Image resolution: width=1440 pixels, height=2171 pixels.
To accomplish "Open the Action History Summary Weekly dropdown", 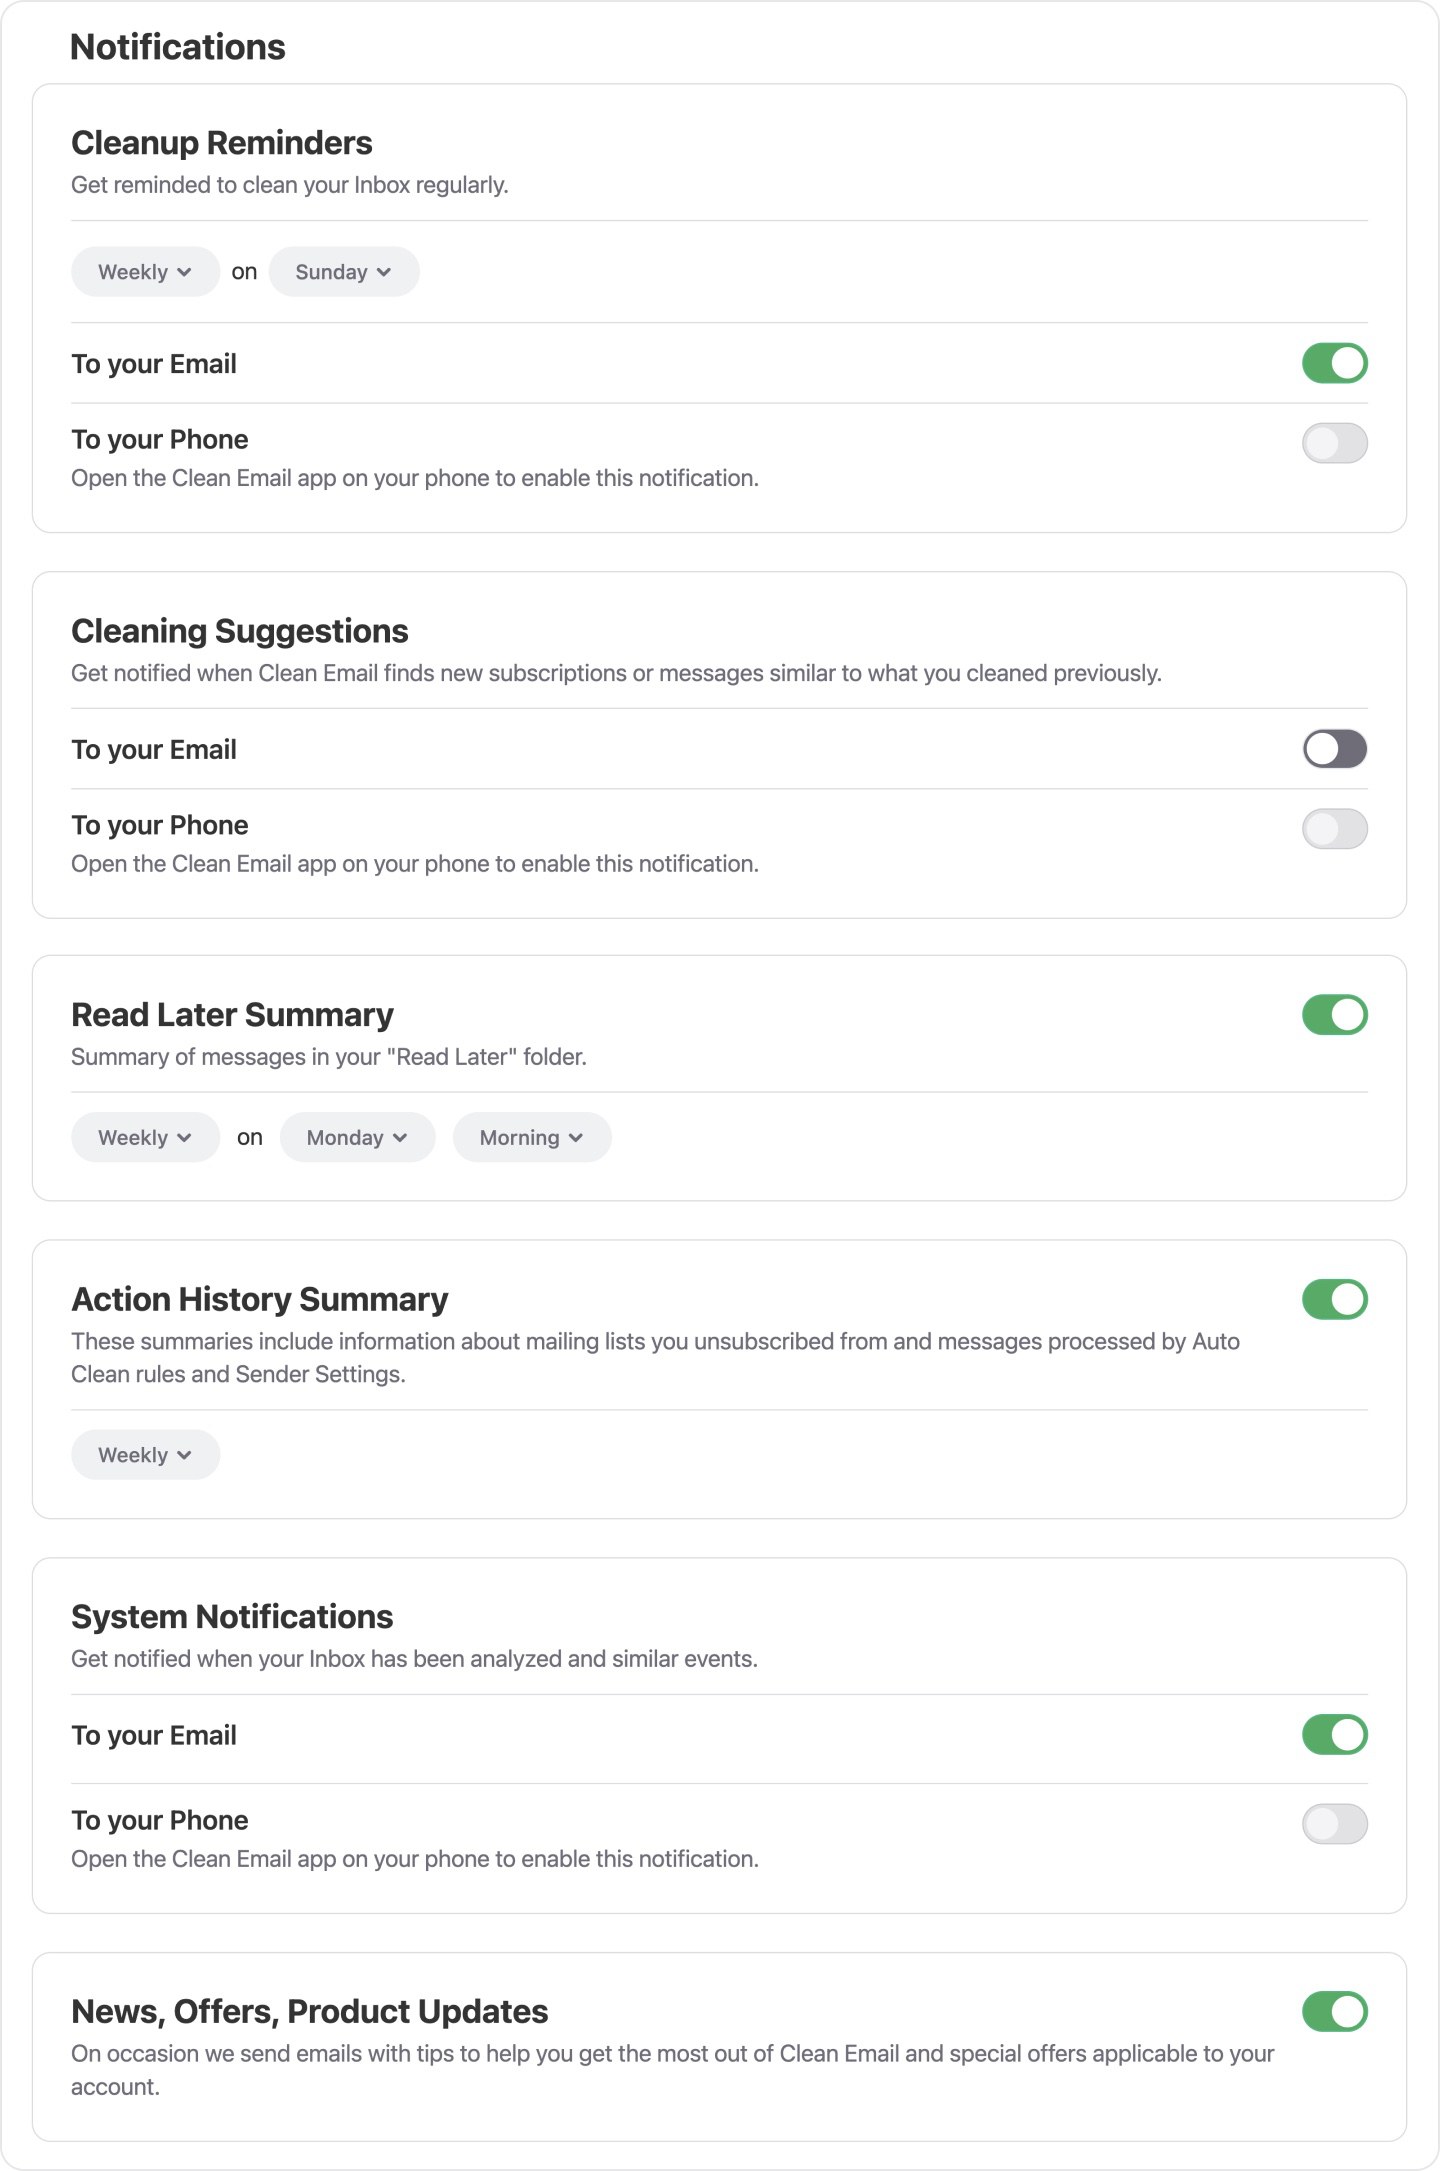I will [x=144, y=1454].
